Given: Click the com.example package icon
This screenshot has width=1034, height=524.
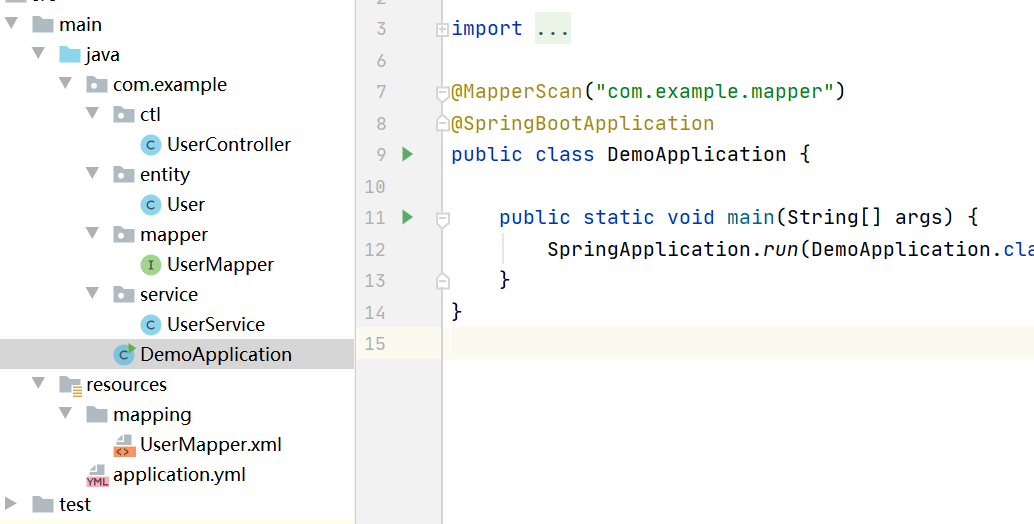Looking at the screenshot, I should [x=97, y=84].
